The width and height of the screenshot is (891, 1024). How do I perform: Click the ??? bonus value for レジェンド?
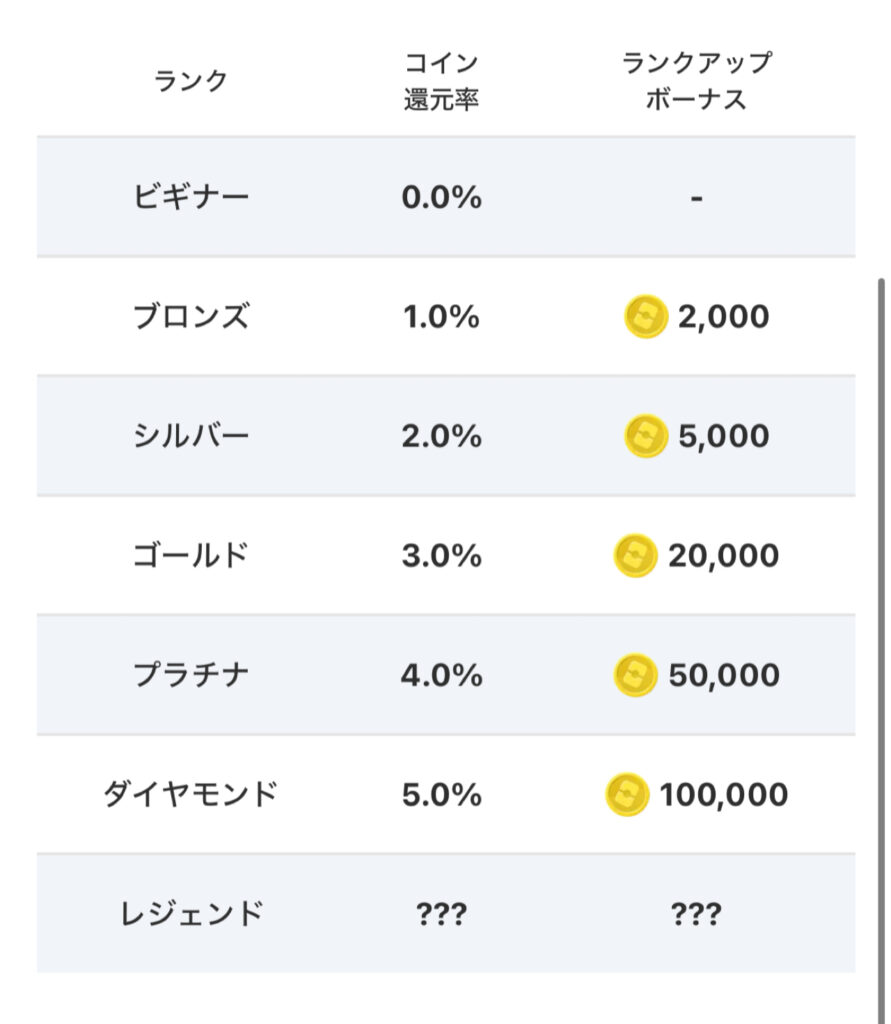click(696, 914)
